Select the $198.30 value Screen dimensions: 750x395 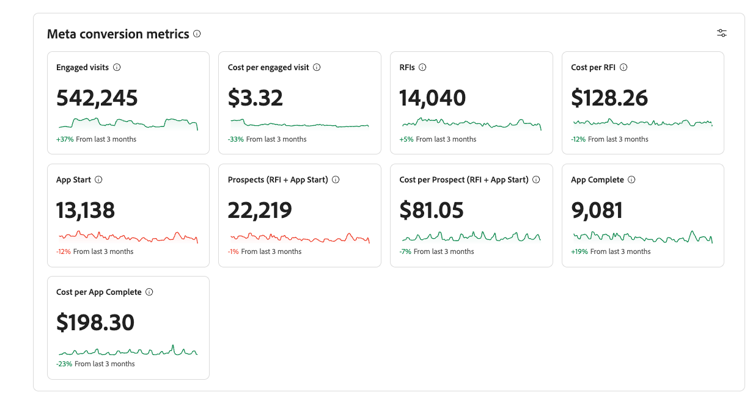click(95, 323)
